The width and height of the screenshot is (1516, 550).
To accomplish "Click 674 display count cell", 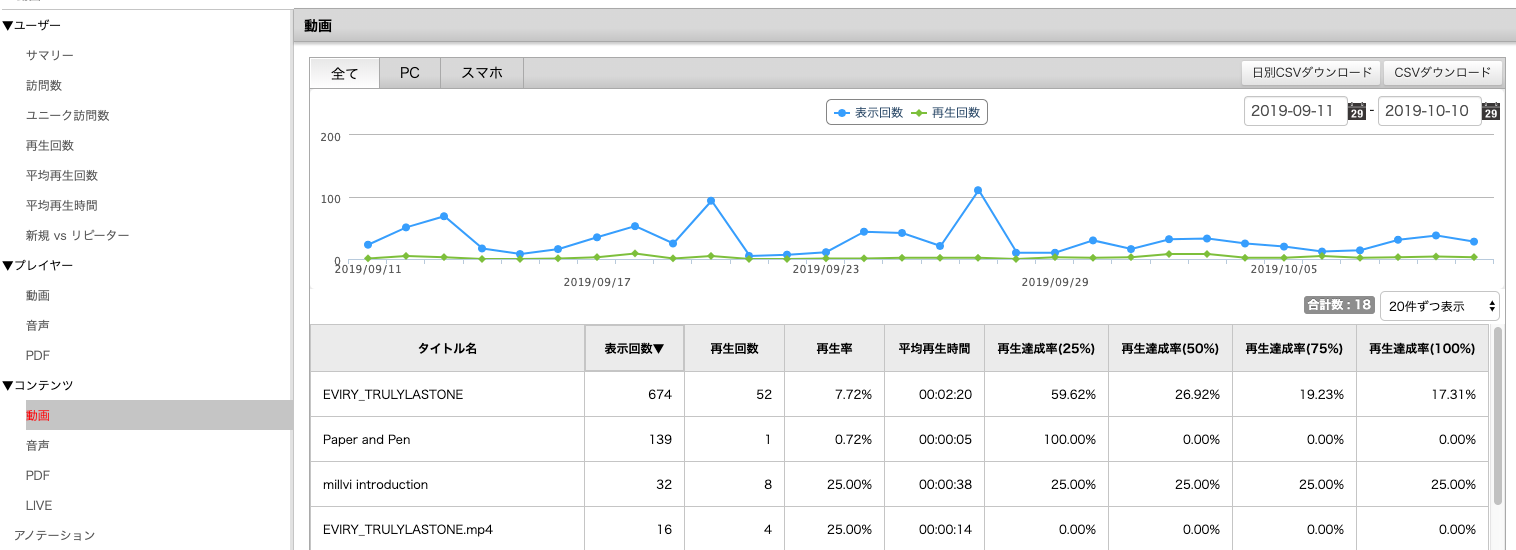I will 634,394.
